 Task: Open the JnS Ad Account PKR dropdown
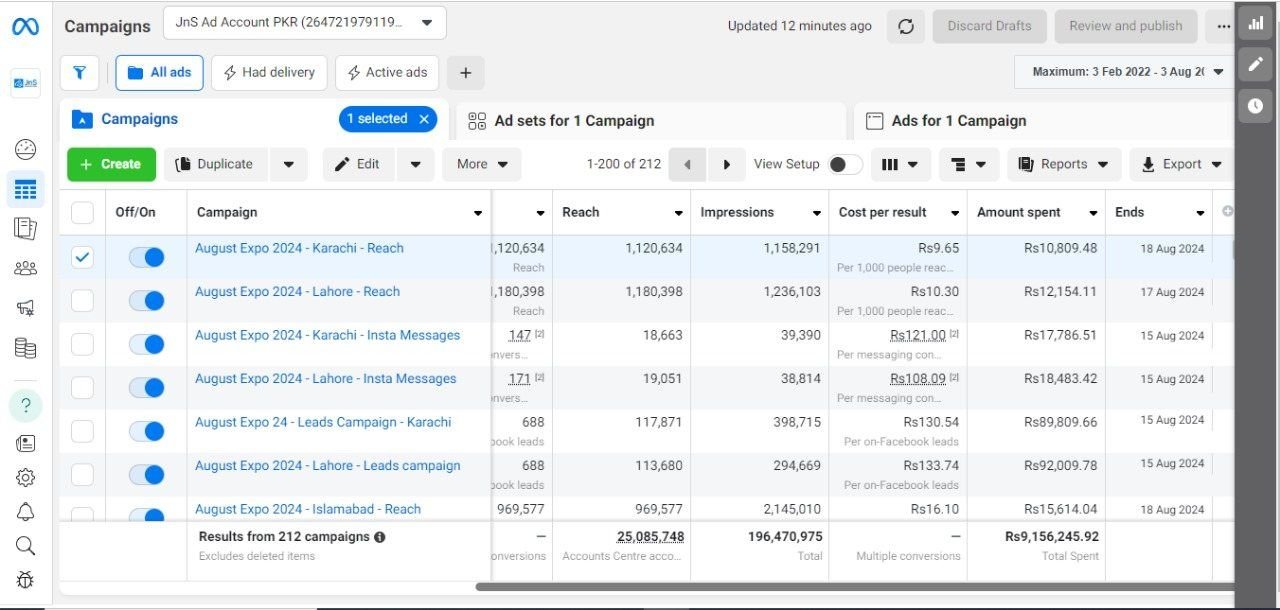coord(305,23)
